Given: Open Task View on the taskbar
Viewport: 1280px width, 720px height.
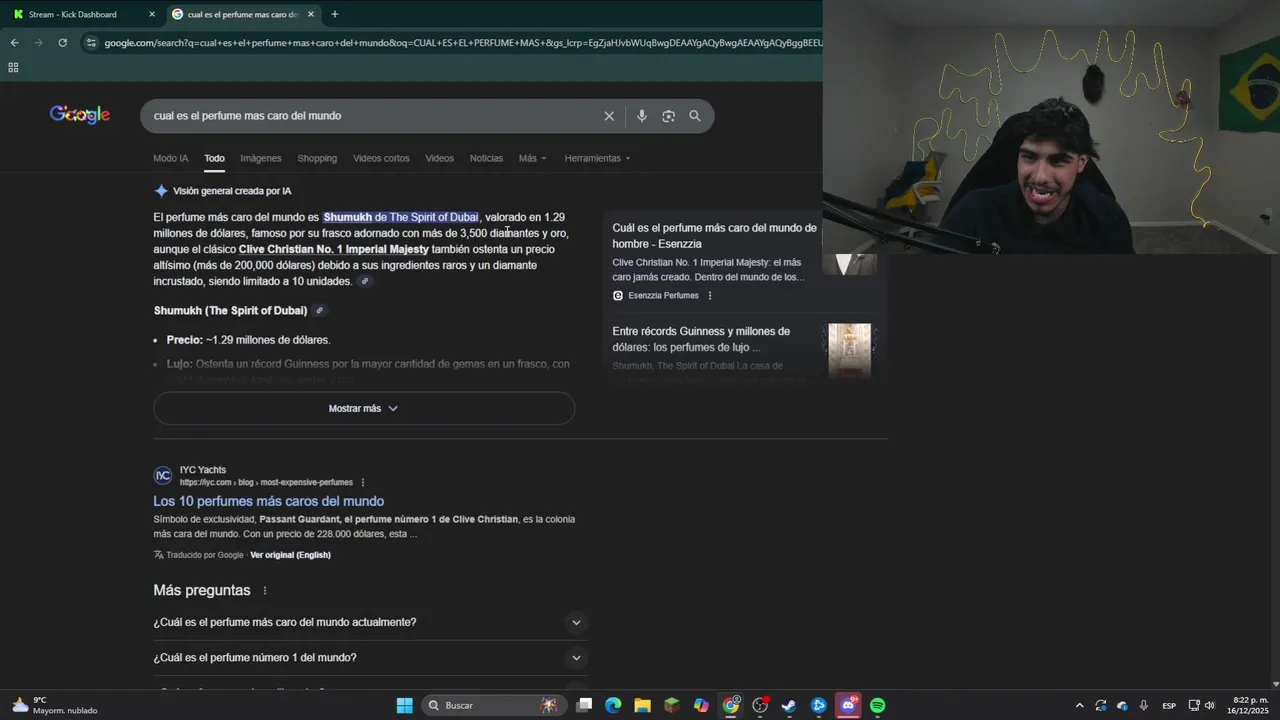Looking at the screenshot, I should [585, 705].
